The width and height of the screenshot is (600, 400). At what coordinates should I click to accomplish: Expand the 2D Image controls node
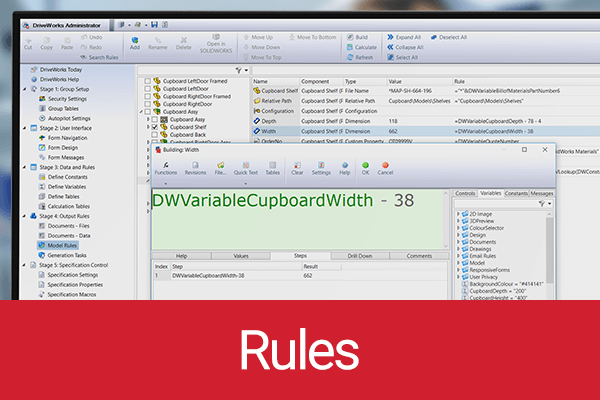click(458, 214)
